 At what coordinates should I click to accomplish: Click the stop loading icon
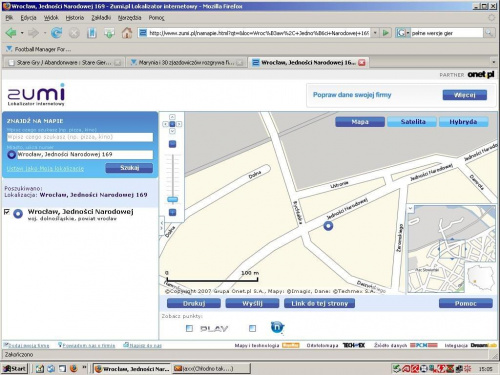74,33
